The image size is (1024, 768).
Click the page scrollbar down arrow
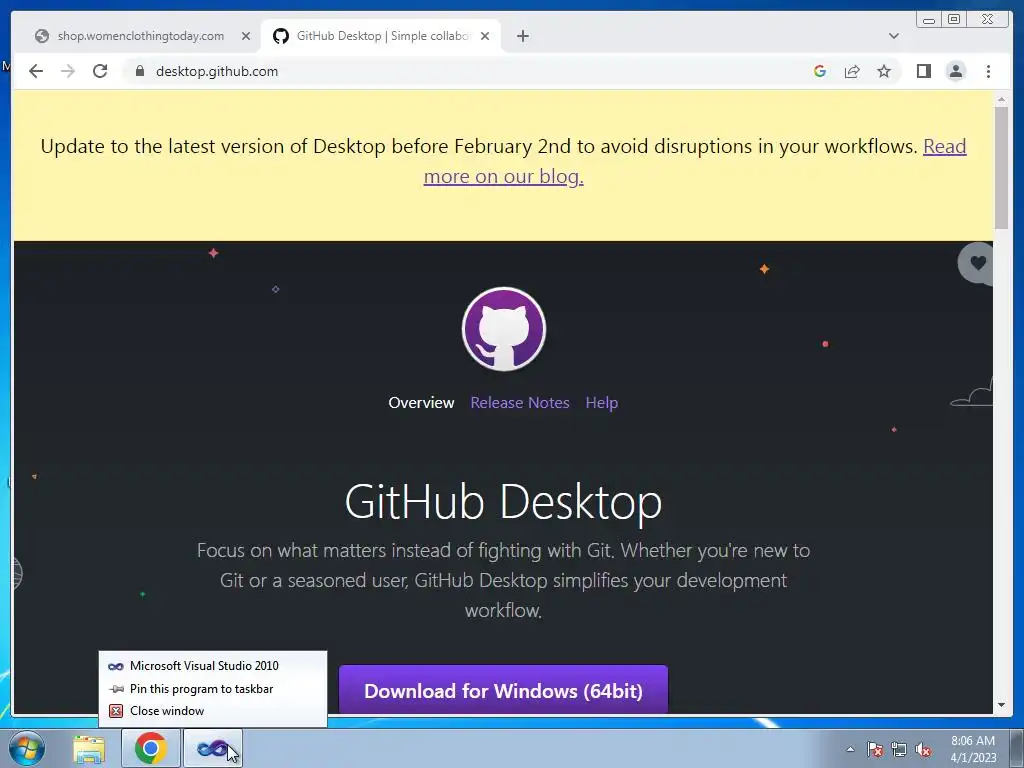coord(1001,705)
